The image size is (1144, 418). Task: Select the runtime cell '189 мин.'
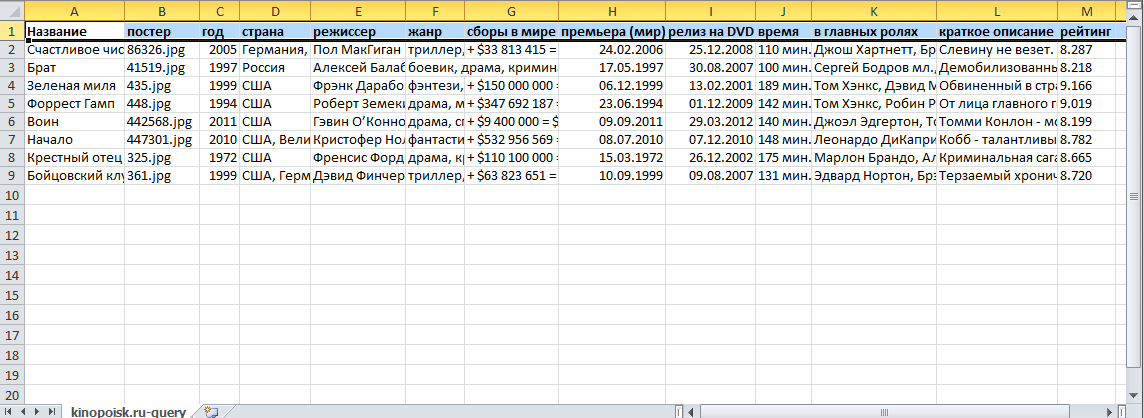tap(783, 85)
